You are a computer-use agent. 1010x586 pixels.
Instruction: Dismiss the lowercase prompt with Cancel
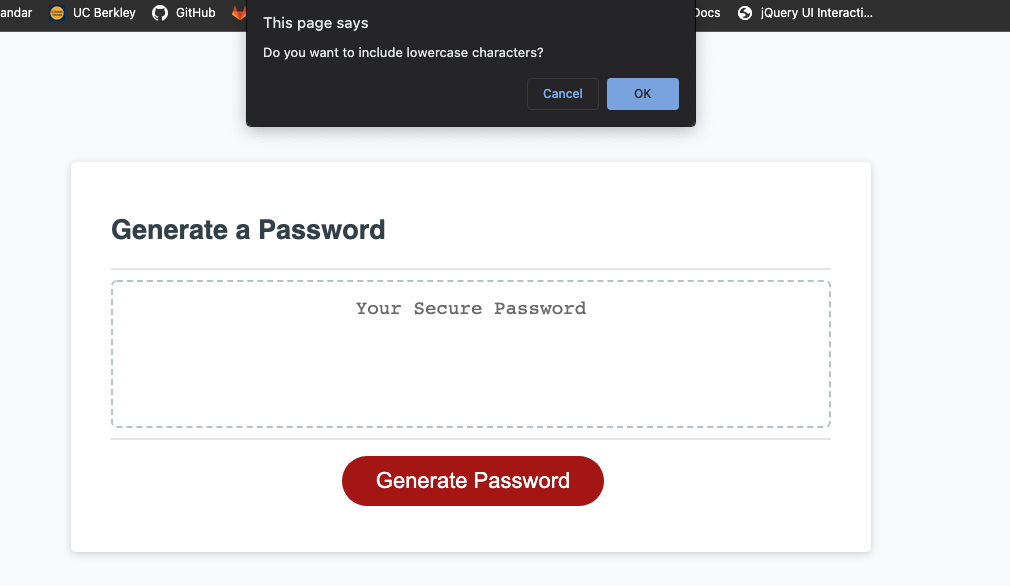pyautogui.click(x=562, y=93)
